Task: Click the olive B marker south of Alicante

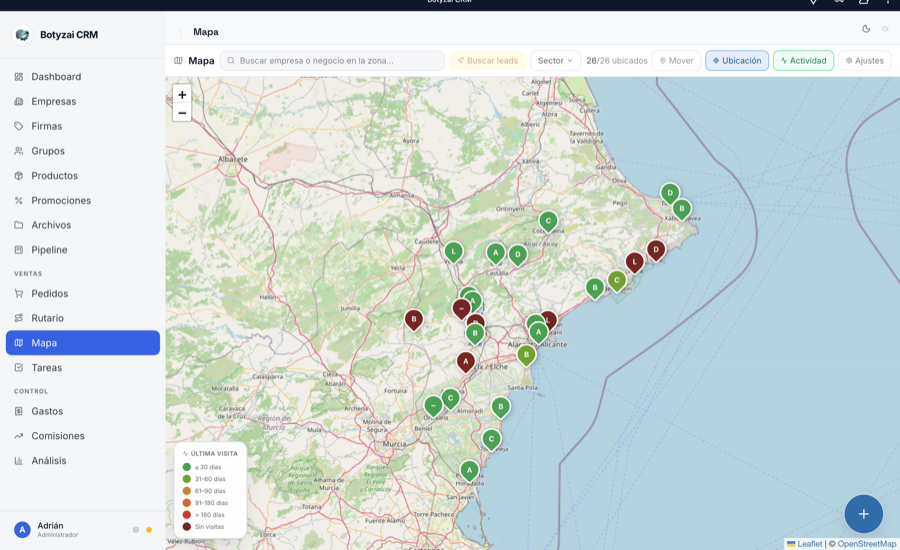Action: click(x=526, y=355)
